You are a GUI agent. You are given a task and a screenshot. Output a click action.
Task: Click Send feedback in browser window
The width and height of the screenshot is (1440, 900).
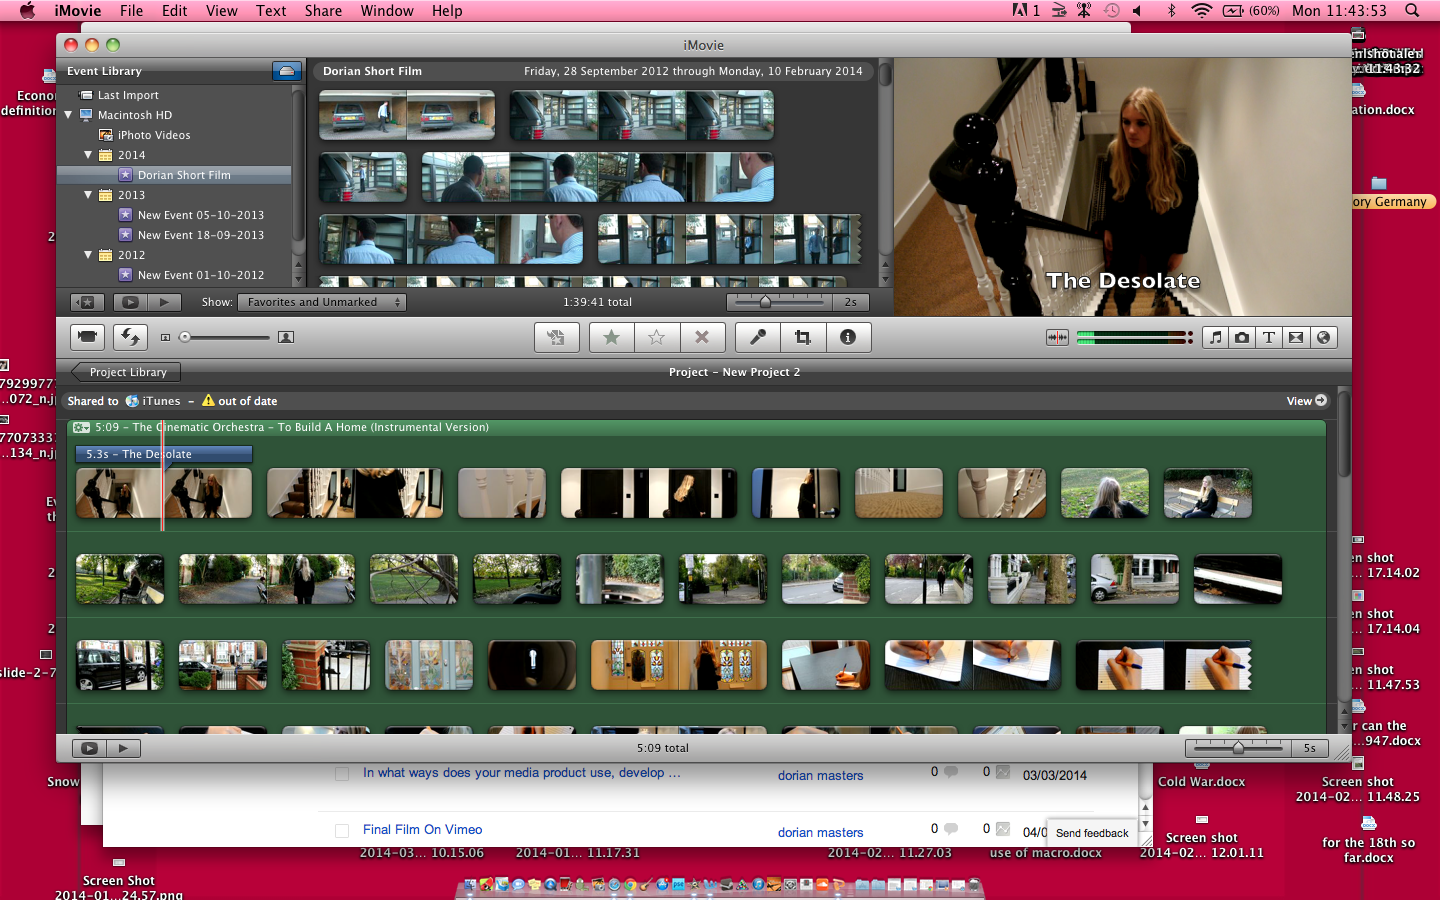pos(1092,833)
